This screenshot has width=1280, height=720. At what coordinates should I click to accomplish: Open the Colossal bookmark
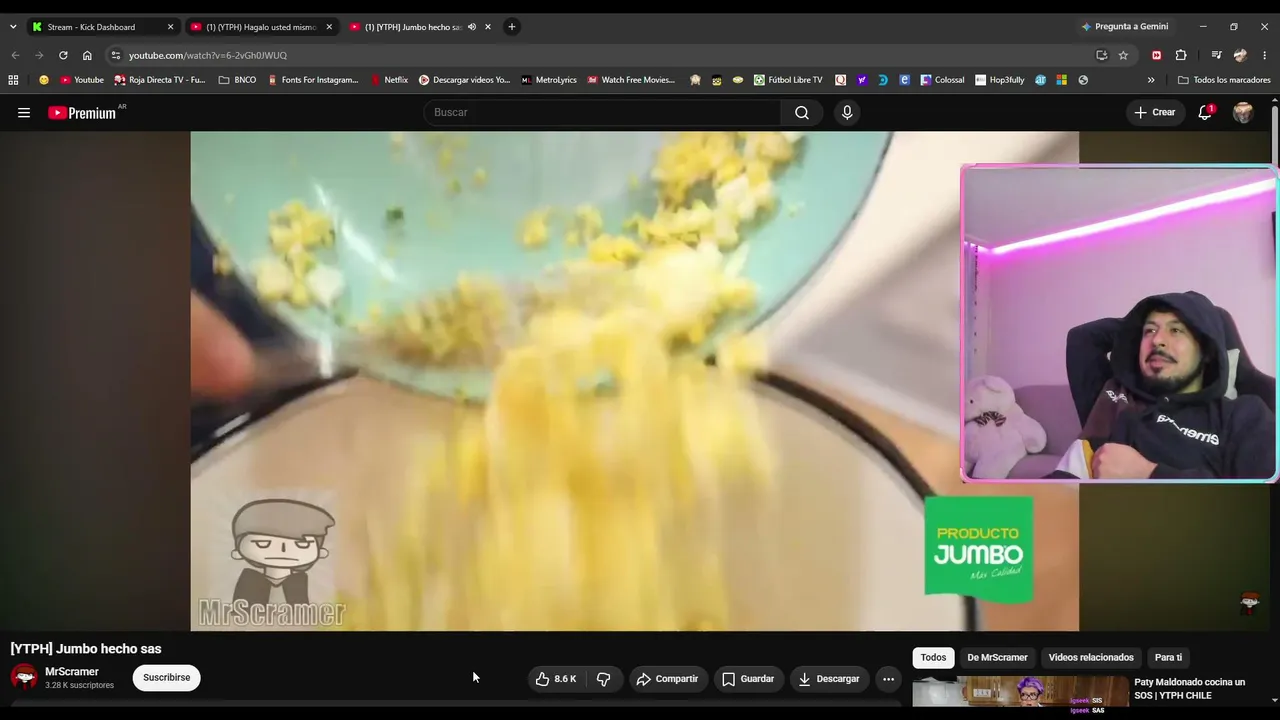[942, 80]
